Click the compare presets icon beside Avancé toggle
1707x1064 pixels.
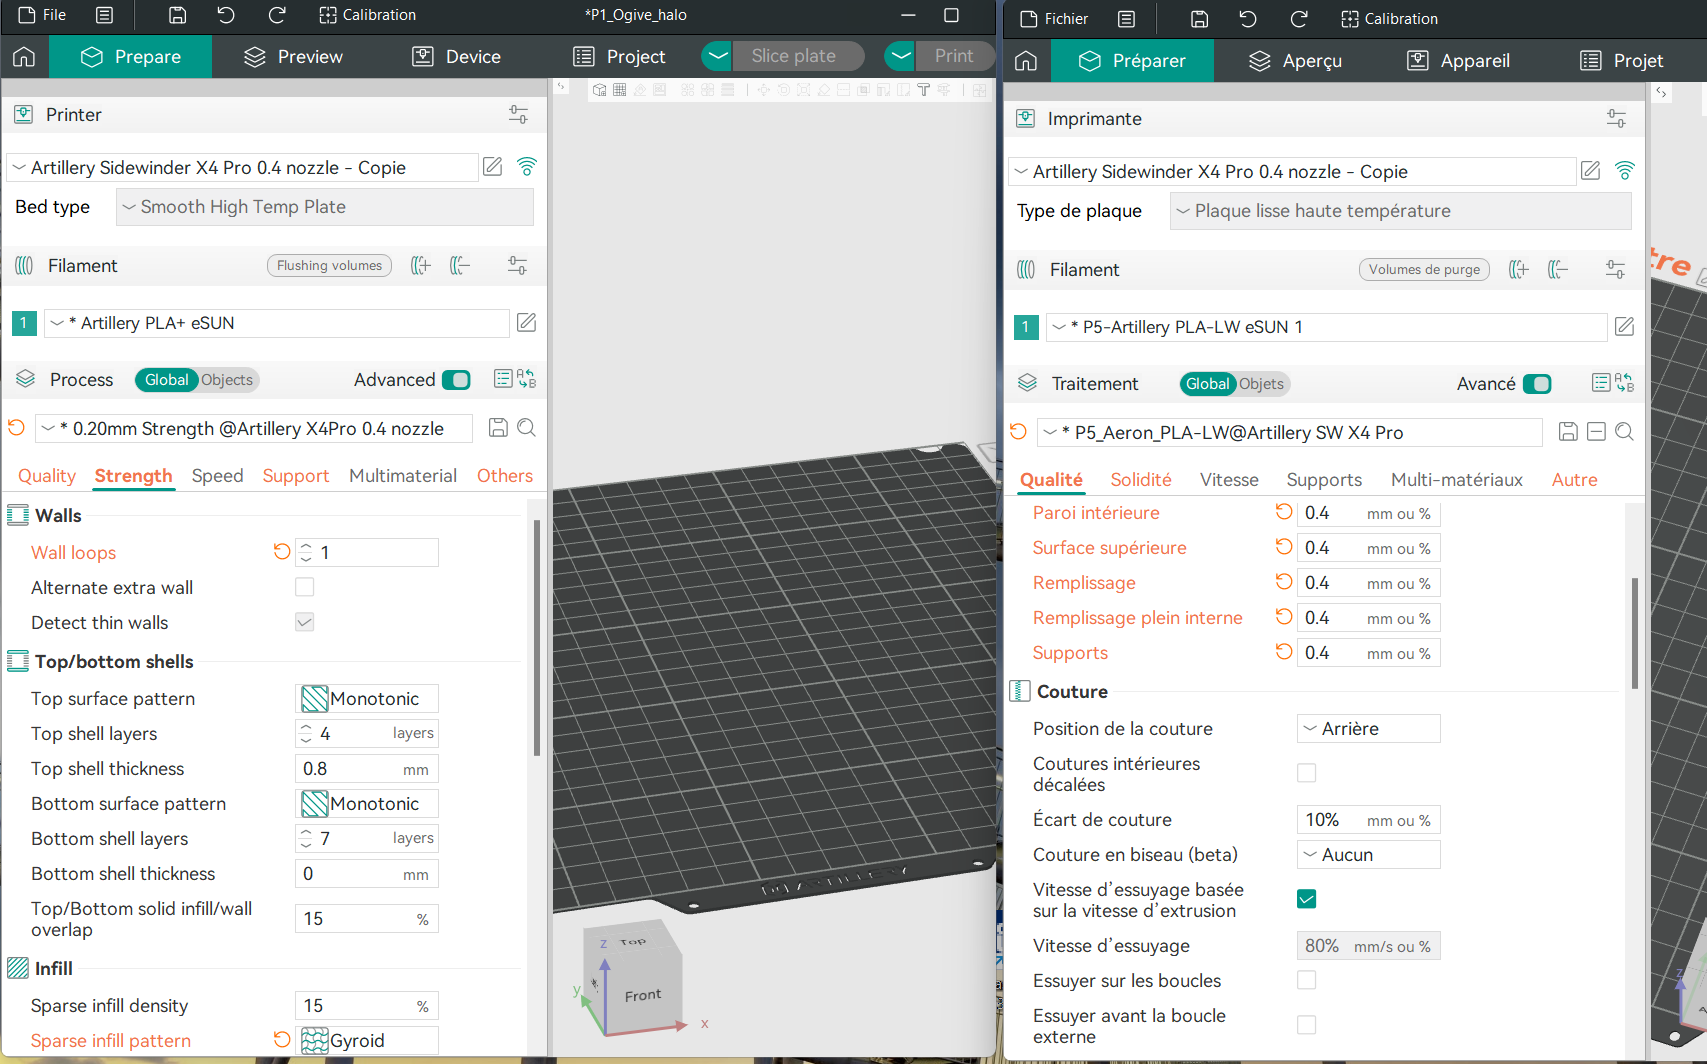[1625, 383]
